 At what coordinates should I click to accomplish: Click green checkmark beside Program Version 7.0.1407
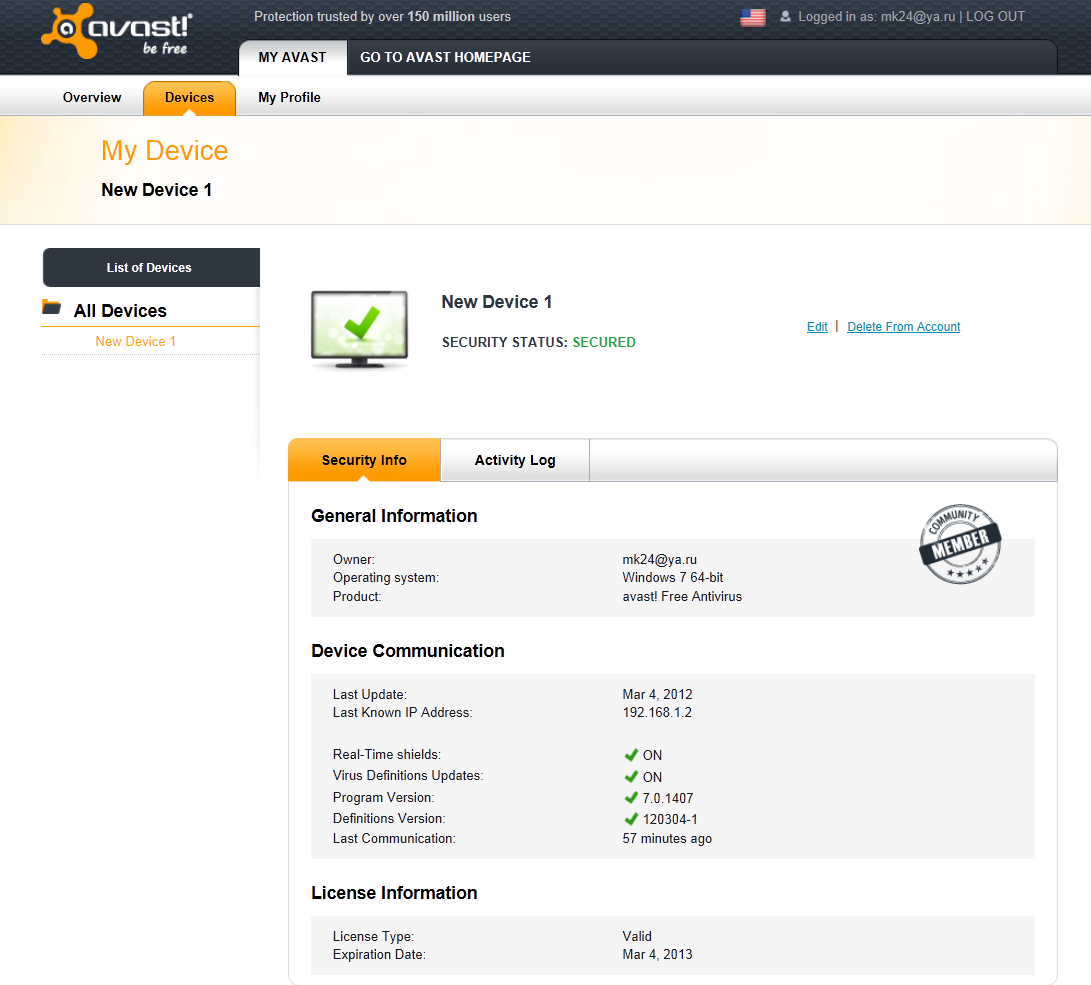[631, 797]
